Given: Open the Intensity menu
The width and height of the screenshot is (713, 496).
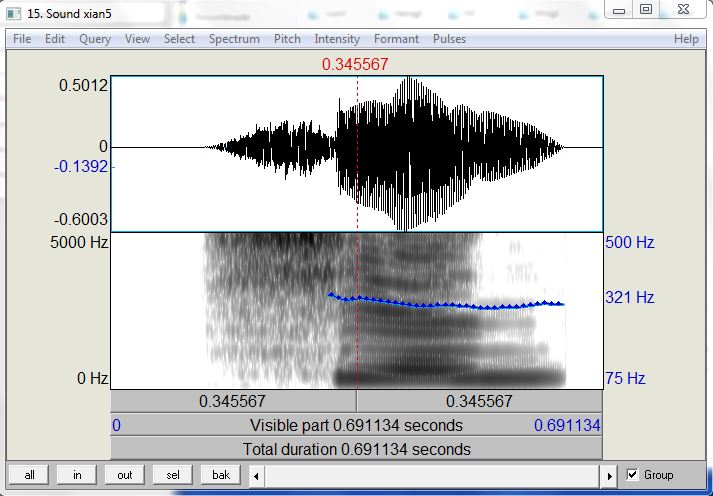Looking at the screenshot, I should click(x=337, y=39).
